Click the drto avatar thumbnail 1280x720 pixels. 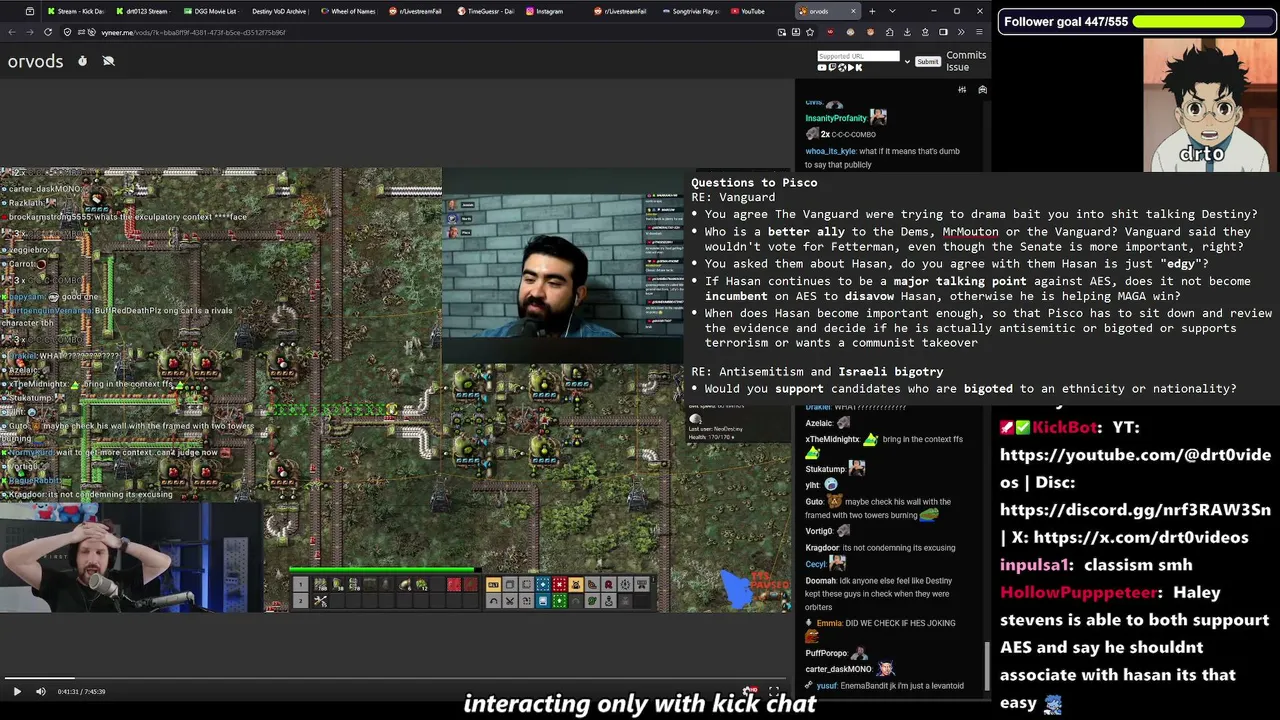tap(1208, 106)
